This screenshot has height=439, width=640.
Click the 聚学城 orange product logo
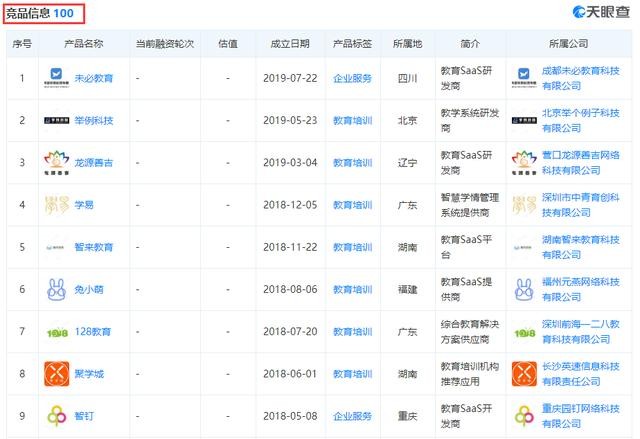point(56,374)
